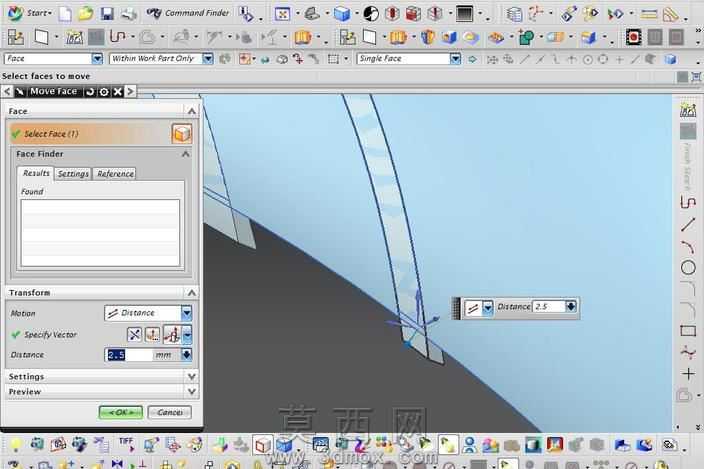
Task: Click the Print icon
Action: click(128, 14)
